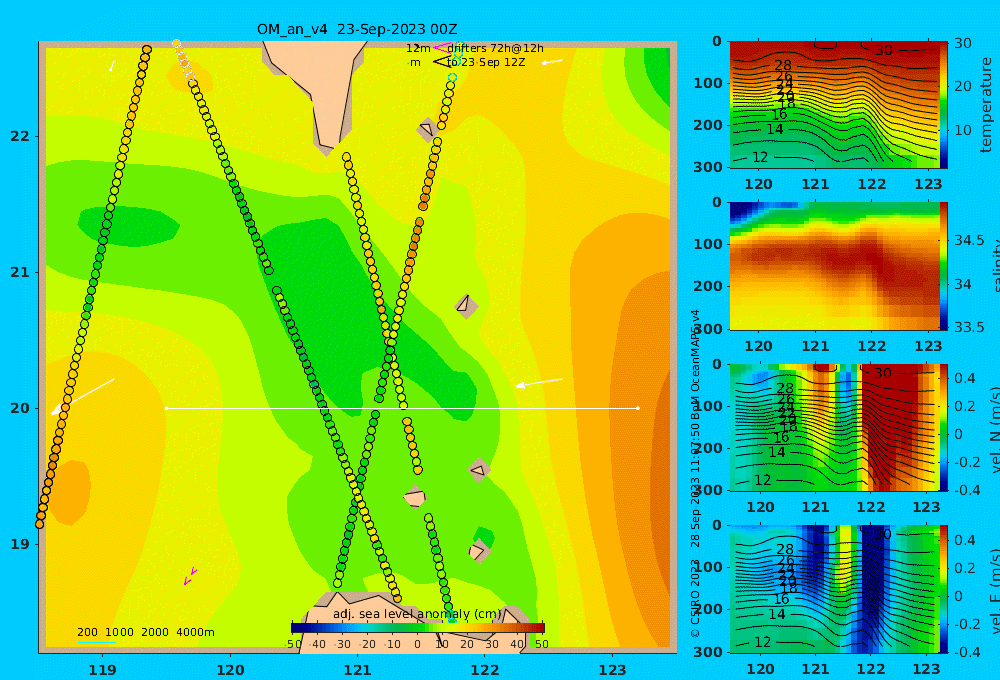Click the '33.5' tick on the salinity scale
This screenshot has width=1000, height=680.
[x=969, y=327]
